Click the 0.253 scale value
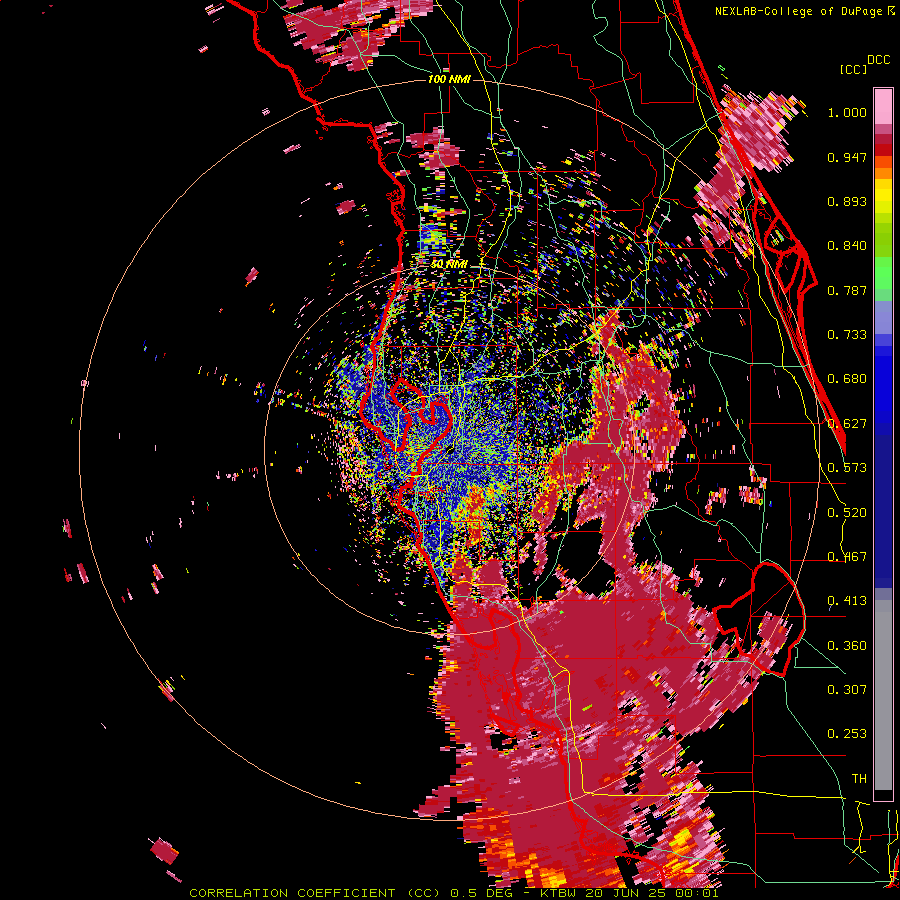The image size is (900, 900). click(x=847, y=734)
